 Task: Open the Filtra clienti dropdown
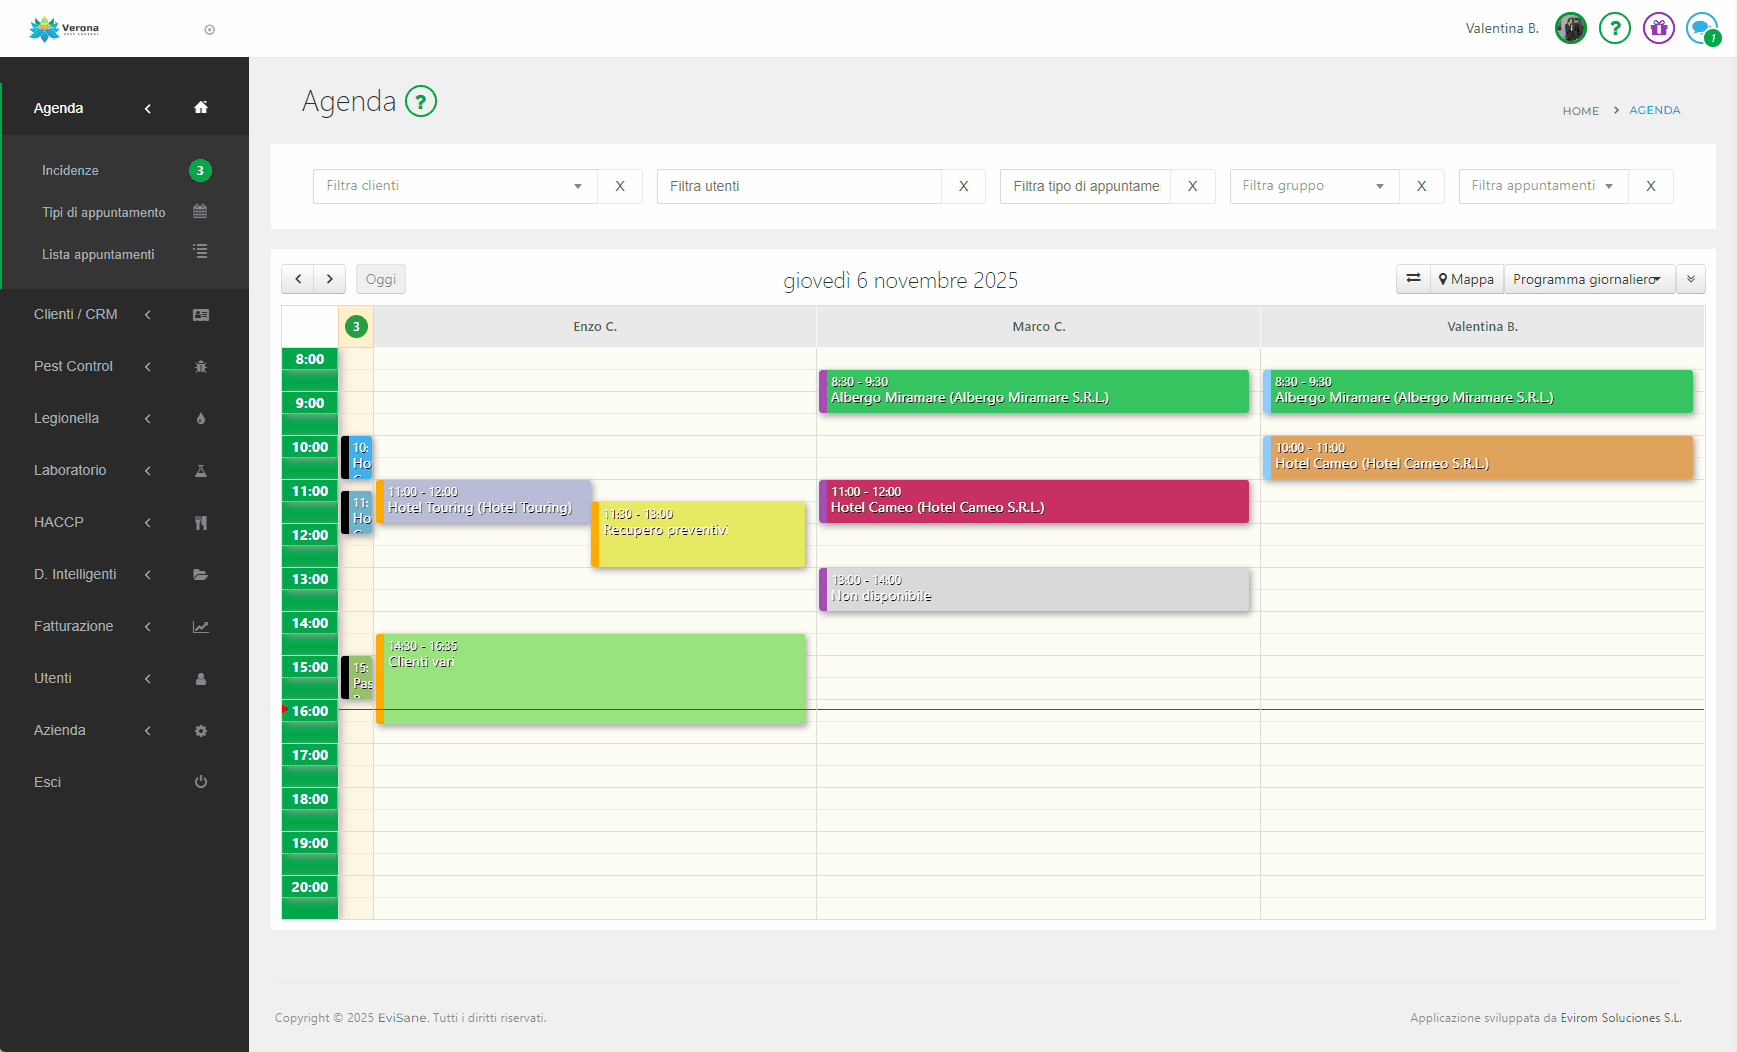point(455,186)
